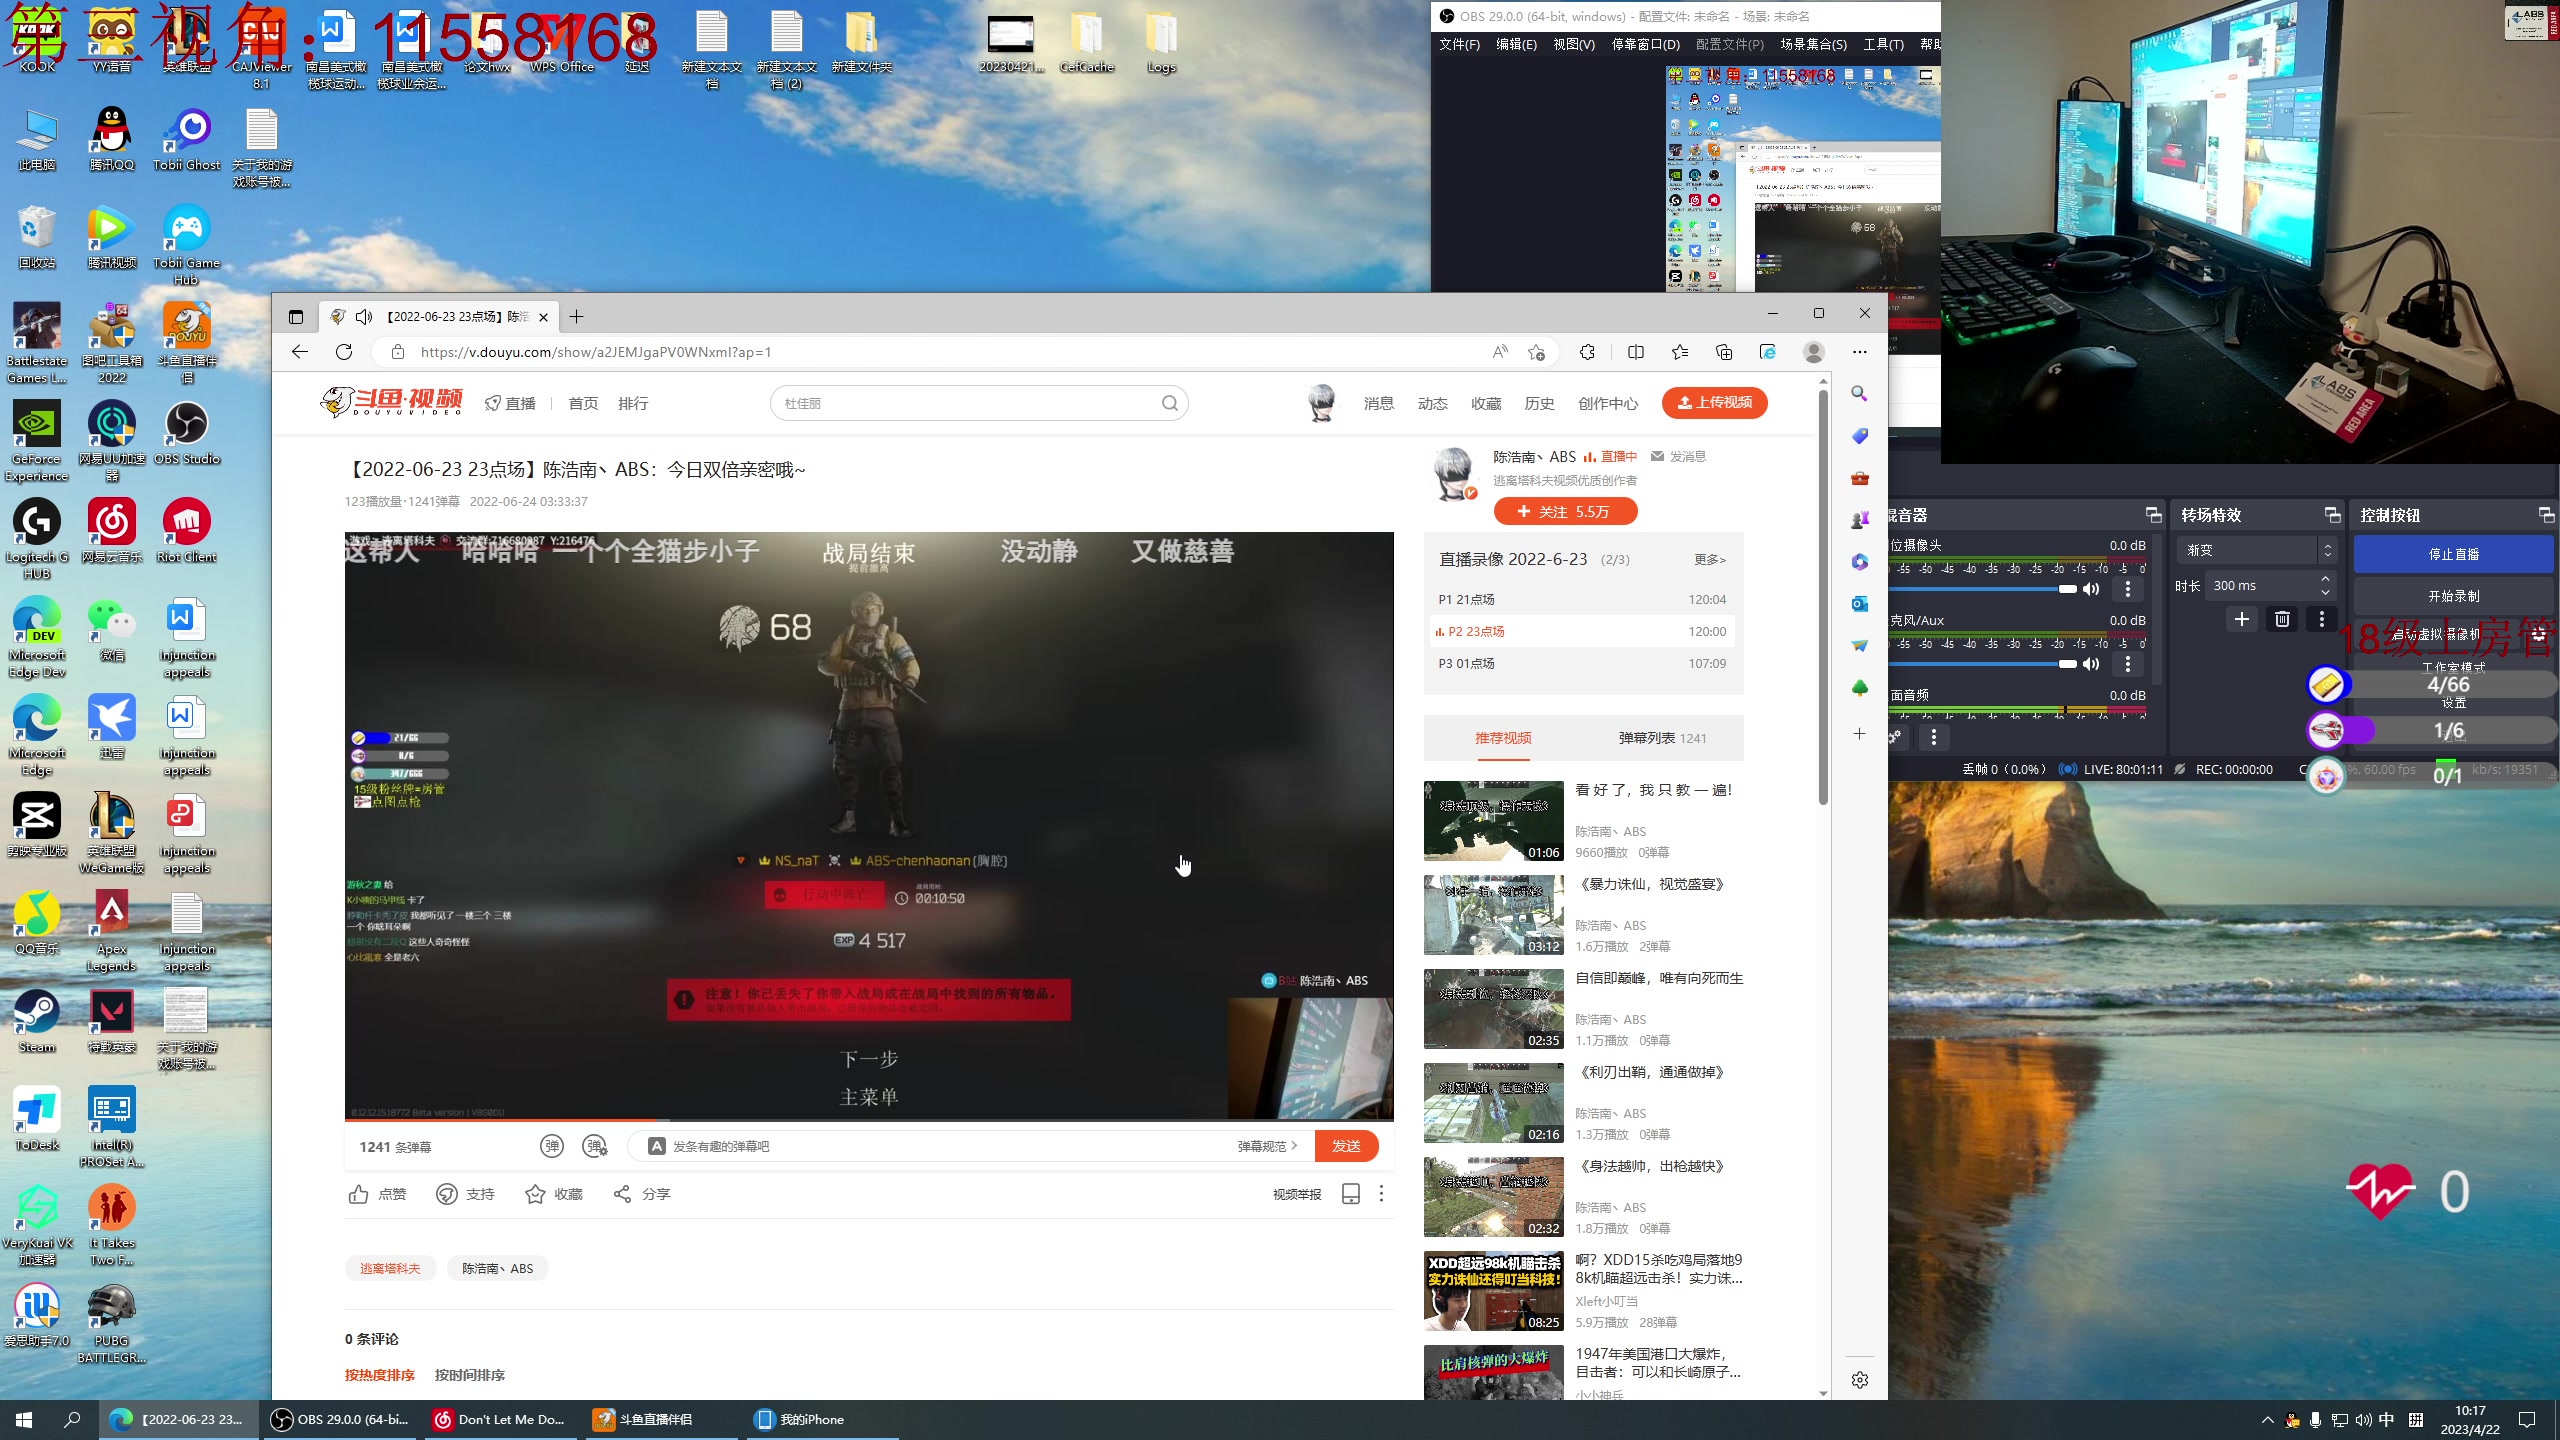Click the orange 上传视频 upload button
This screenshot has height=1440, width=2560.
1714,402
